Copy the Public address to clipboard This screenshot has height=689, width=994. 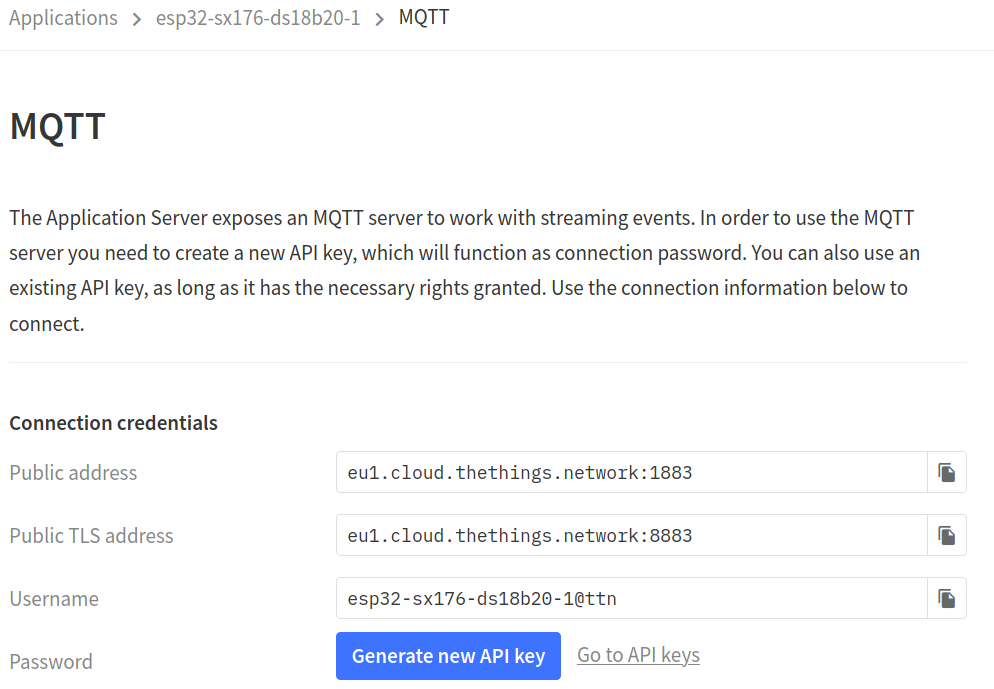(946, 472)
